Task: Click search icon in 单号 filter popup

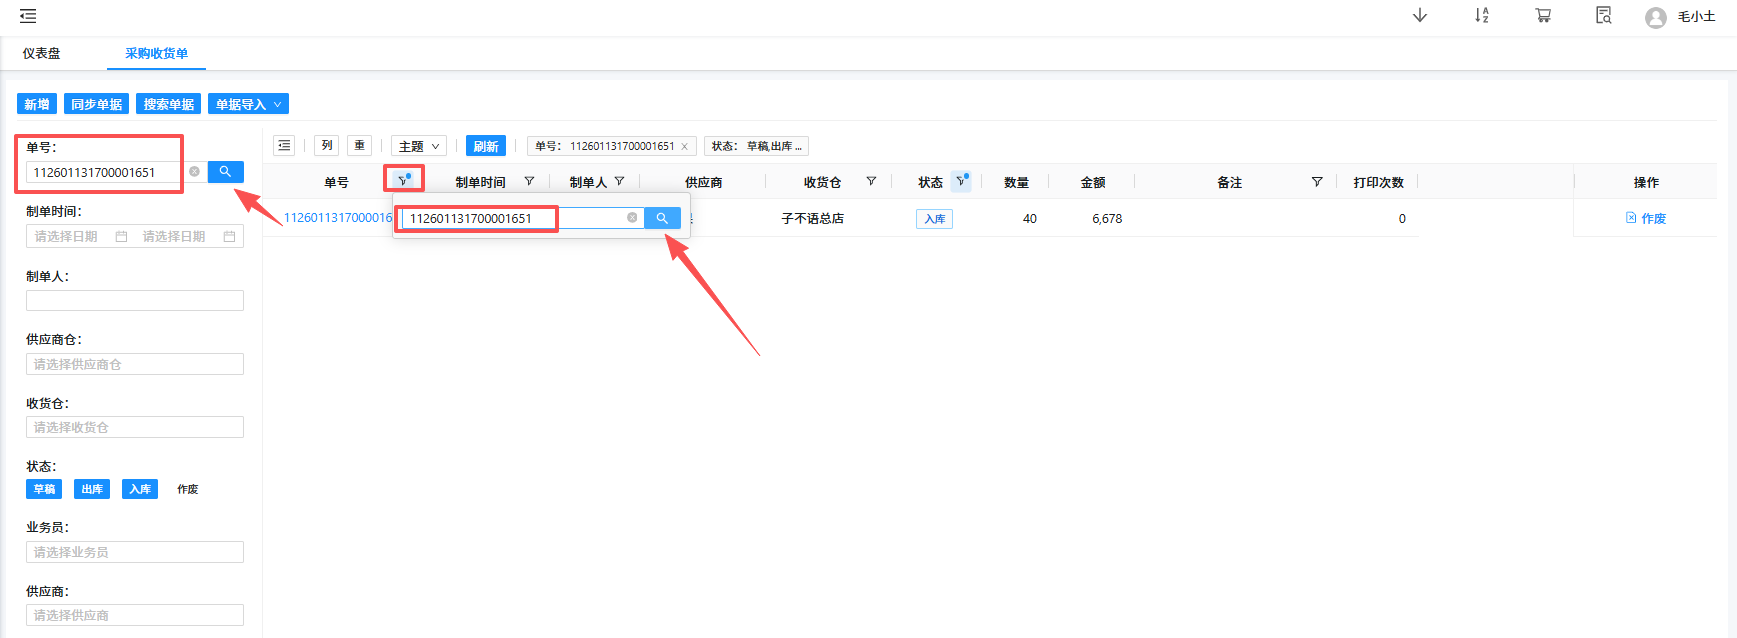Action: tap(662, 218)
